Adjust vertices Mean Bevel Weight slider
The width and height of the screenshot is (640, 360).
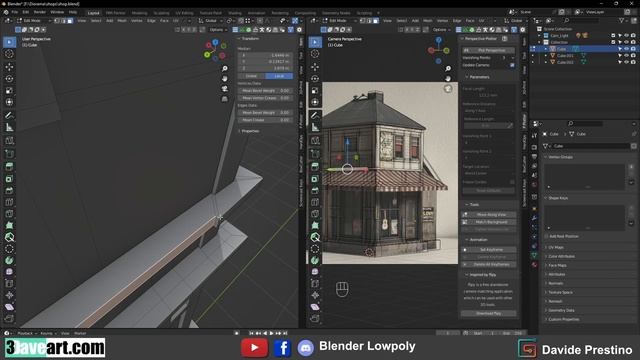click(265, 91)
